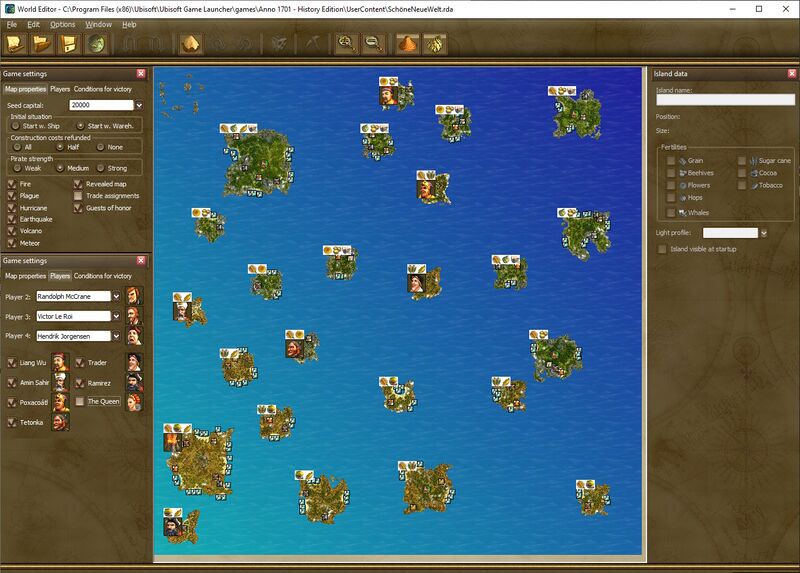Select None for construction costs refunded
The image size is (800, 573).
point(101,147)
